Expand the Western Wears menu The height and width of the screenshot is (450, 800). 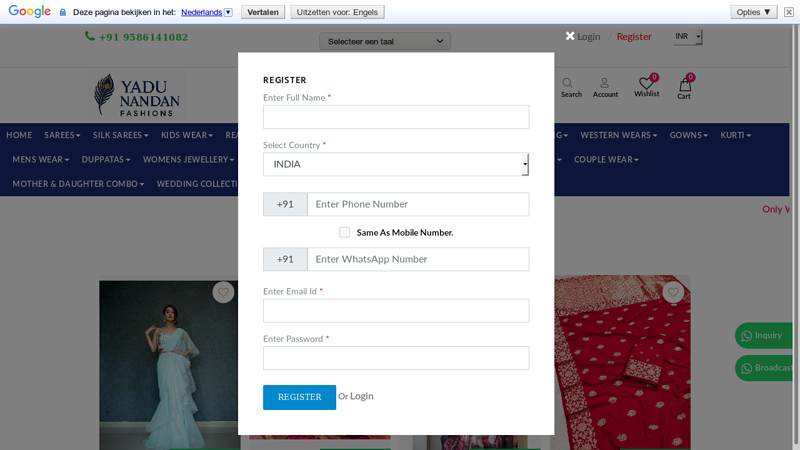pos(618,135)
